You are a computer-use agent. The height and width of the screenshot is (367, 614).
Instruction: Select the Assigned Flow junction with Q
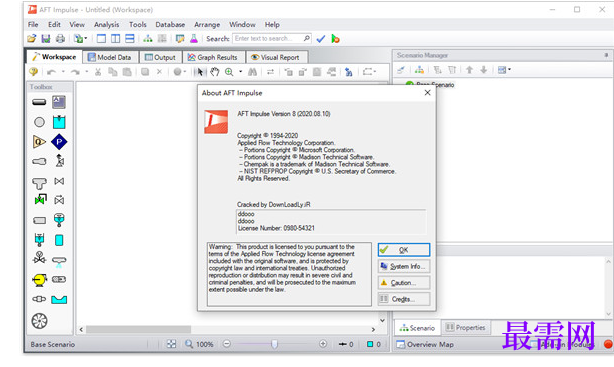coord(39,141)
